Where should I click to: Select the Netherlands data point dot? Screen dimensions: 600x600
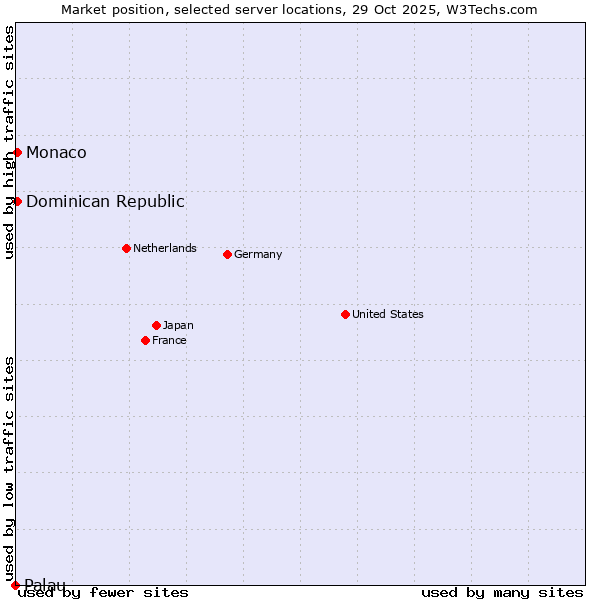click(126, 248)
